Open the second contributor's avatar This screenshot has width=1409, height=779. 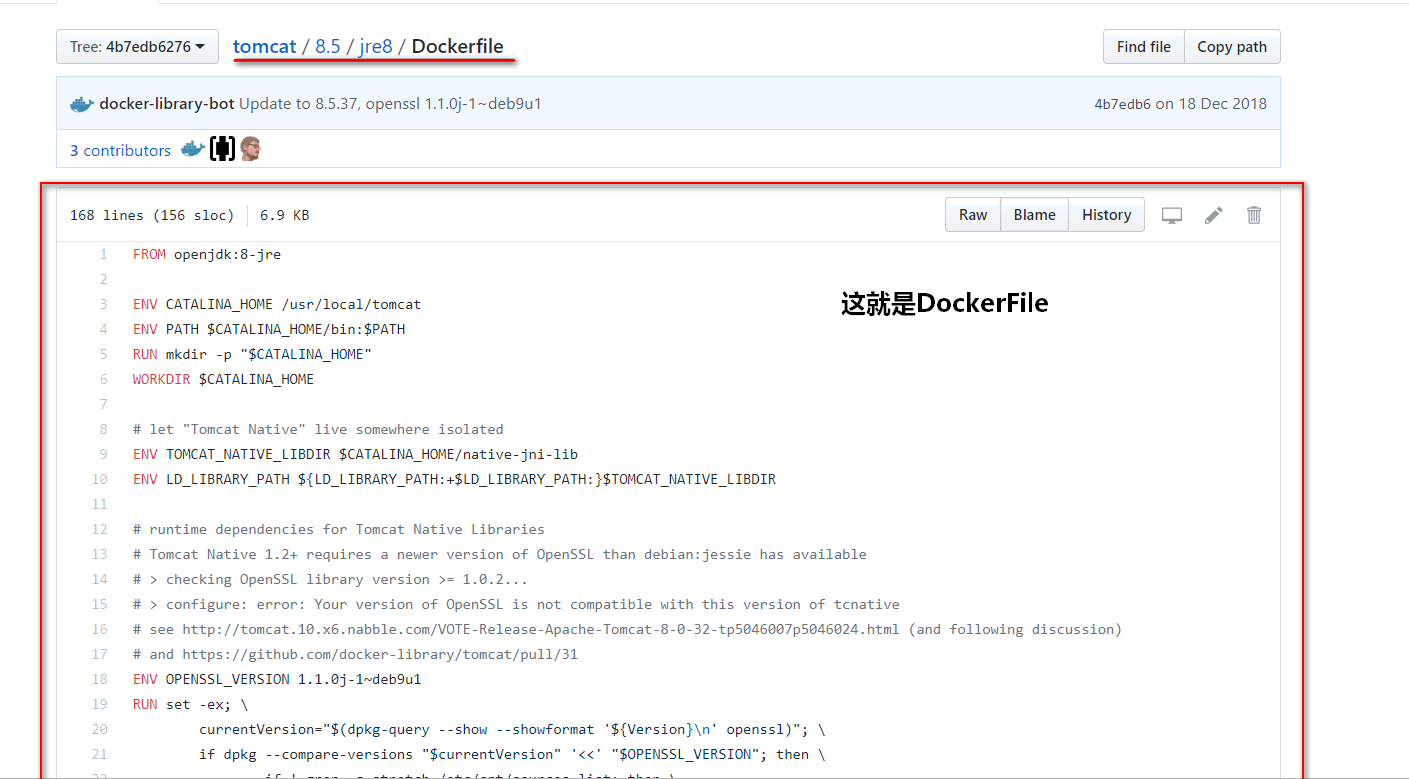pos(222,148)
